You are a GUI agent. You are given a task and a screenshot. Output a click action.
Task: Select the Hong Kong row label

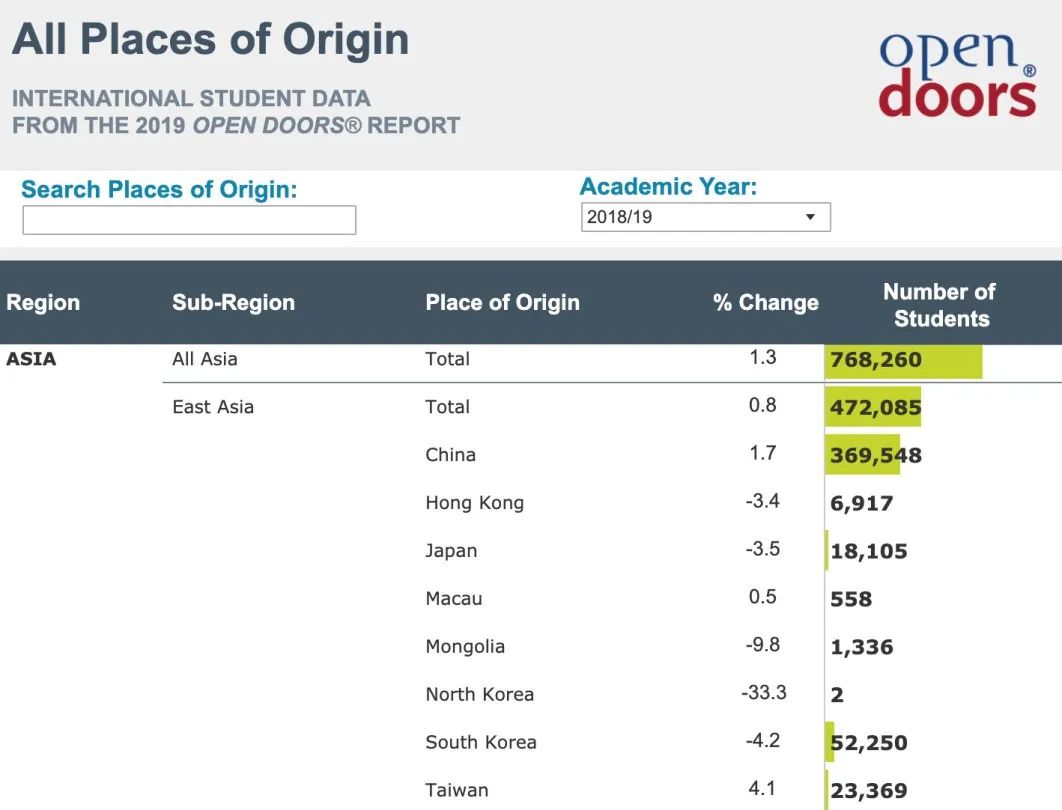click(x=475, y=503)
